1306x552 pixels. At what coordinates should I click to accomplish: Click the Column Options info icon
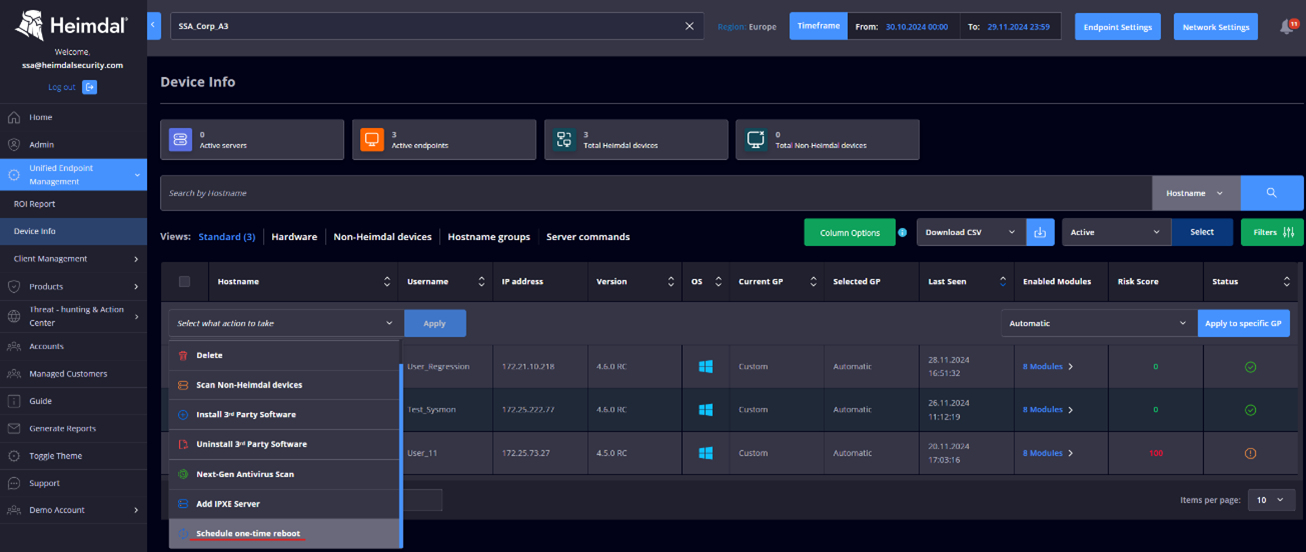tap(902, 232)
